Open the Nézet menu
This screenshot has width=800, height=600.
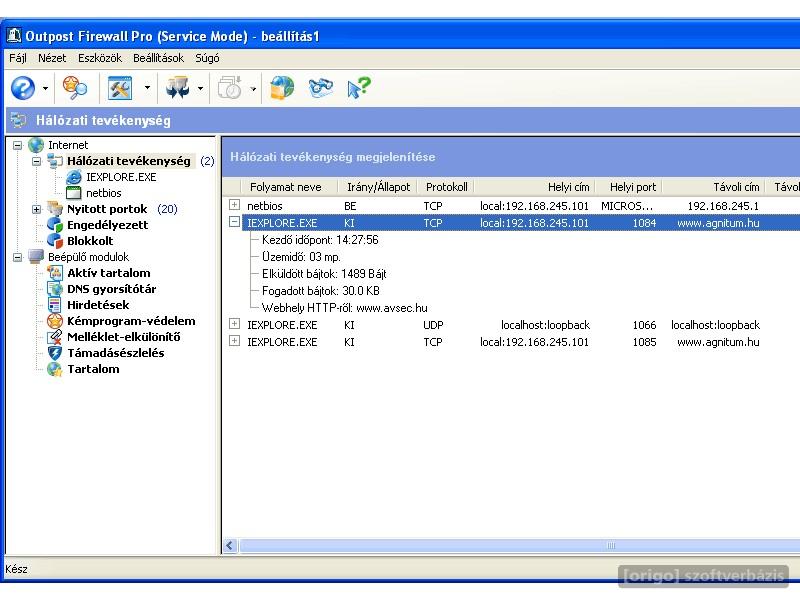click(x=52, y=58)
